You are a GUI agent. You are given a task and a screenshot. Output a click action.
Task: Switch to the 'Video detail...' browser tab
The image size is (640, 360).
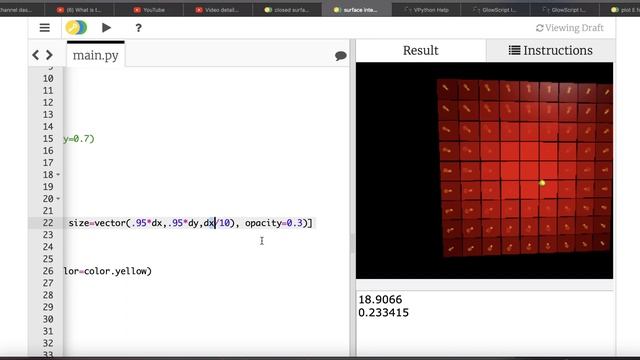218,10
